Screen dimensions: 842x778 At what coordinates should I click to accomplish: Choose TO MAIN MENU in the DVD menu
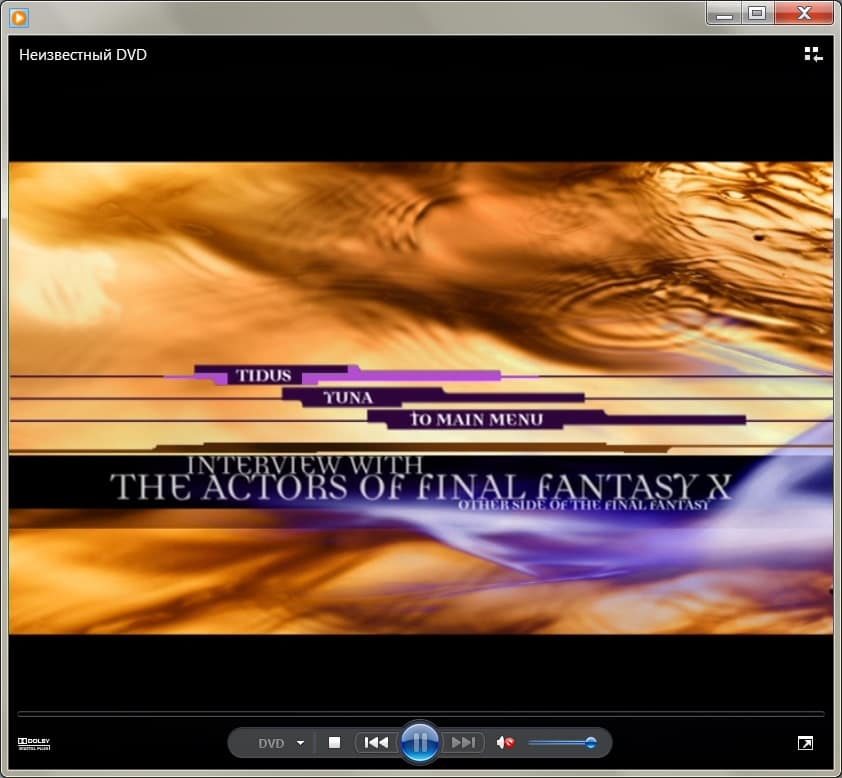476,419
